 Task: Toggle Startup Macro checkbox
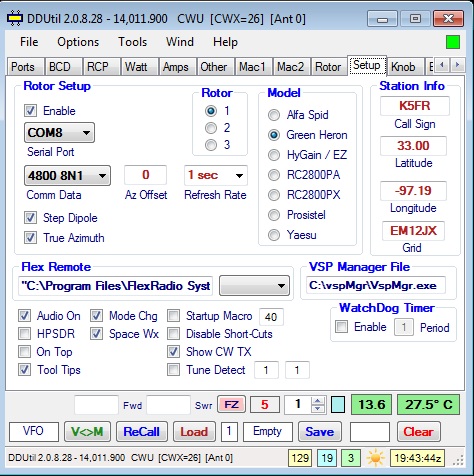click(x=173, y=316)
